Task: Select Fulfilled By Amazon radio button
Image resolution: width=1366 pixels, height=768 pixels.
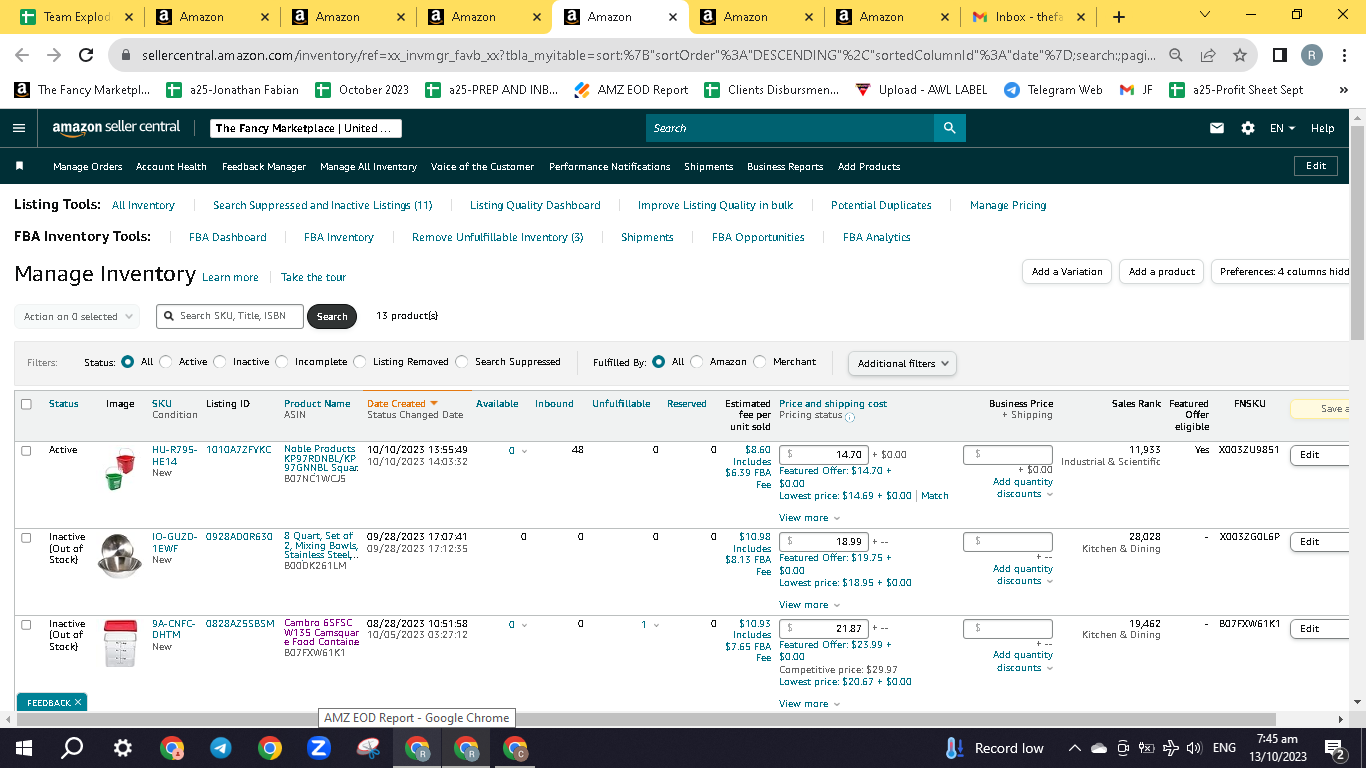Action: (x=698, y=362)
